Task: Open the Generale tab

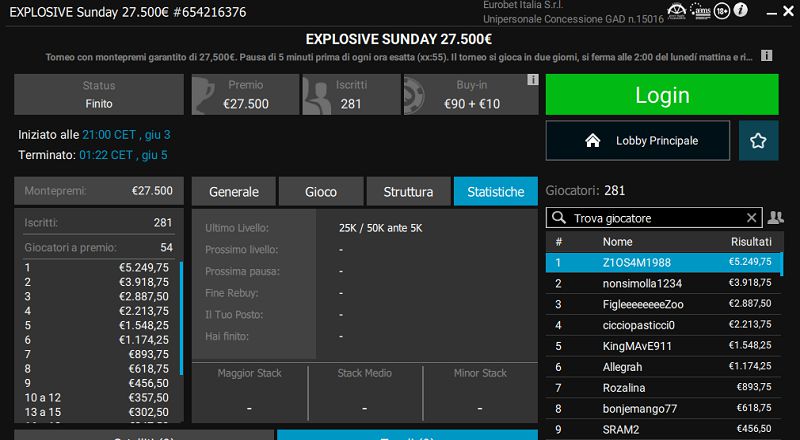Action: [234, 191]
